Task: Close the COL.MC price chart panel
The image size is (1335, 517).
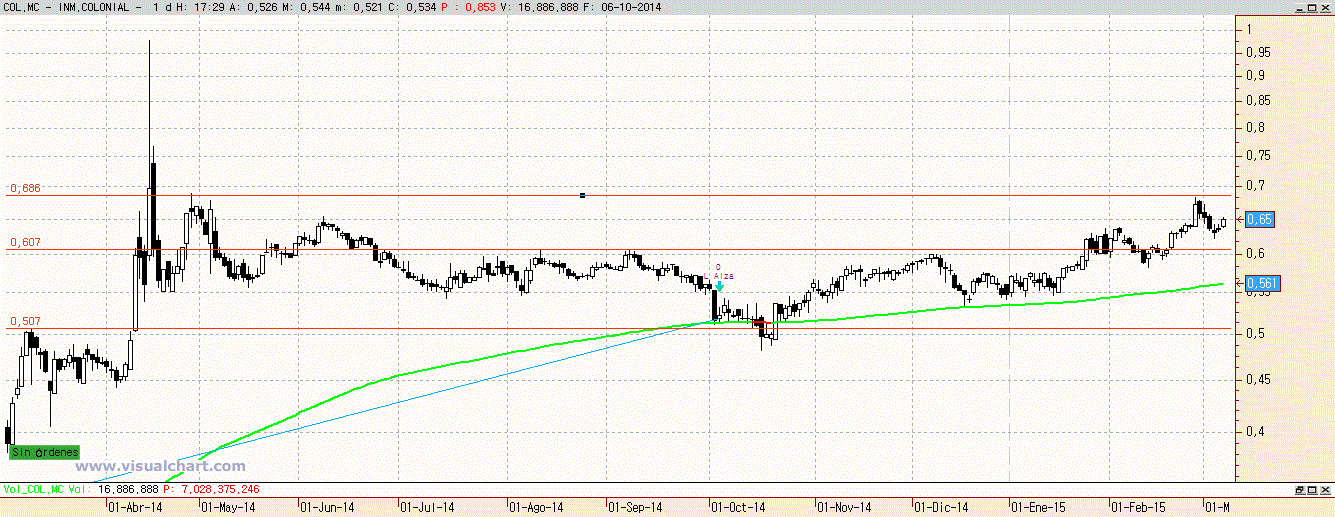Action: (x=1326, y=7)
